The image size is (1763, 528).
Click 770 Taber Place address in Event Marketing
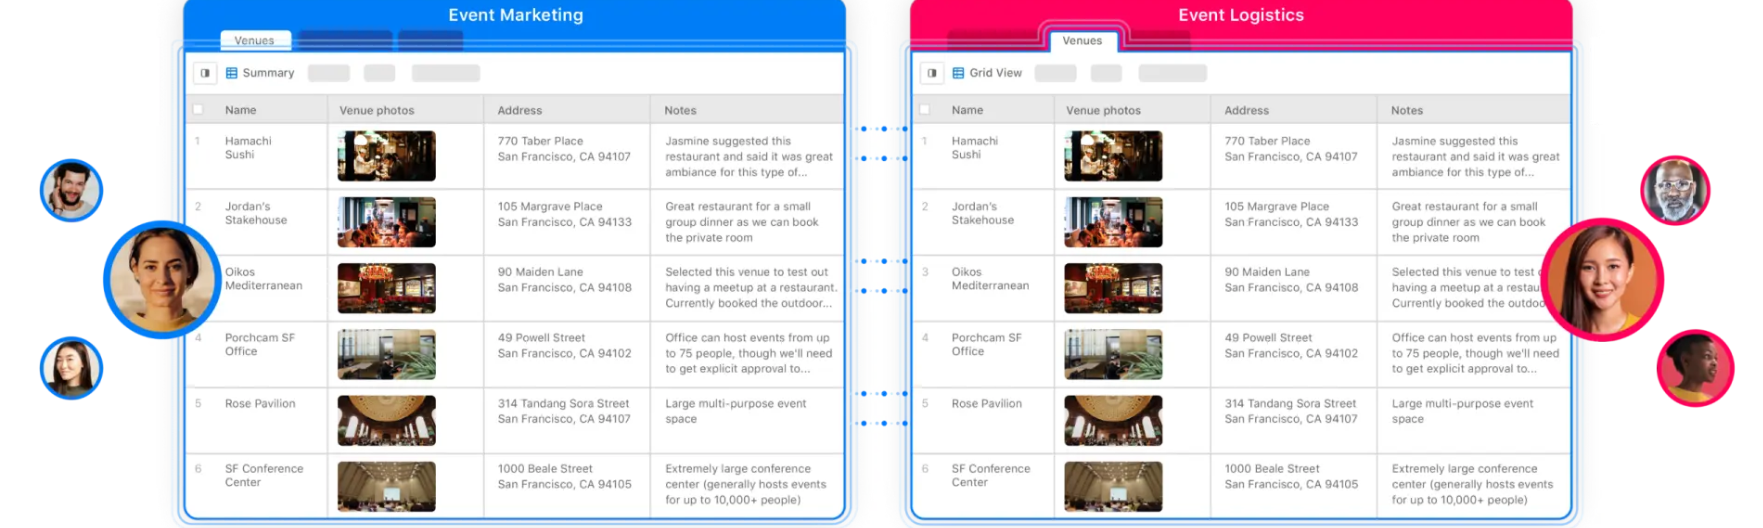(x=564, y=149)
